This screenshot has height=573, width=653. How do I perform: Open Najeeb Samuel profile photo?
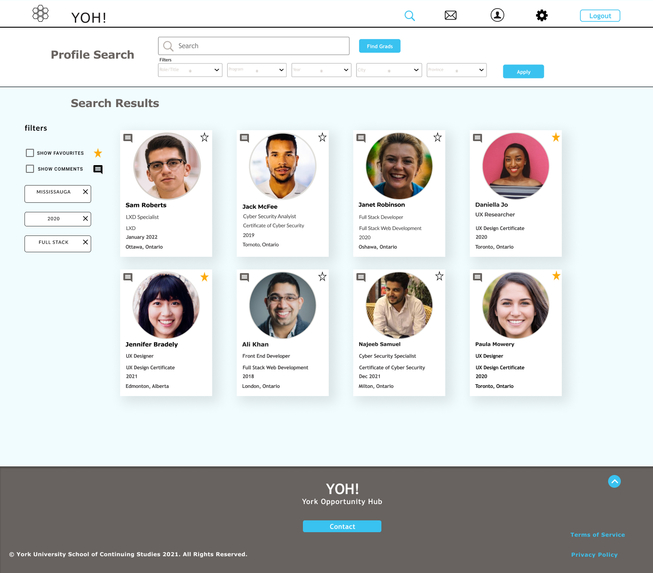399,305
